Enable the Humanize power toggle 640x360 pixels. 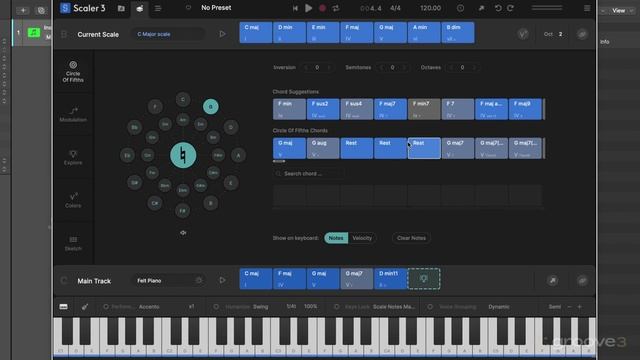click(216, 307)
